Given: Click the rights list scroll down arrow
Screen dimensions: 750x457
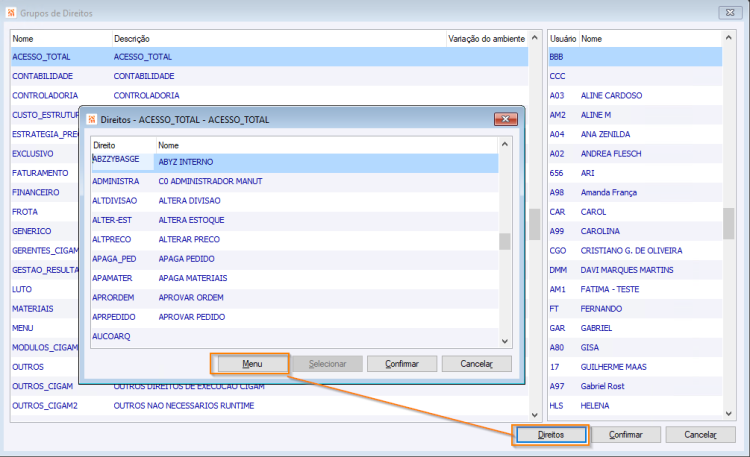Looking at the screenshot, I should [x=505, y=341].
